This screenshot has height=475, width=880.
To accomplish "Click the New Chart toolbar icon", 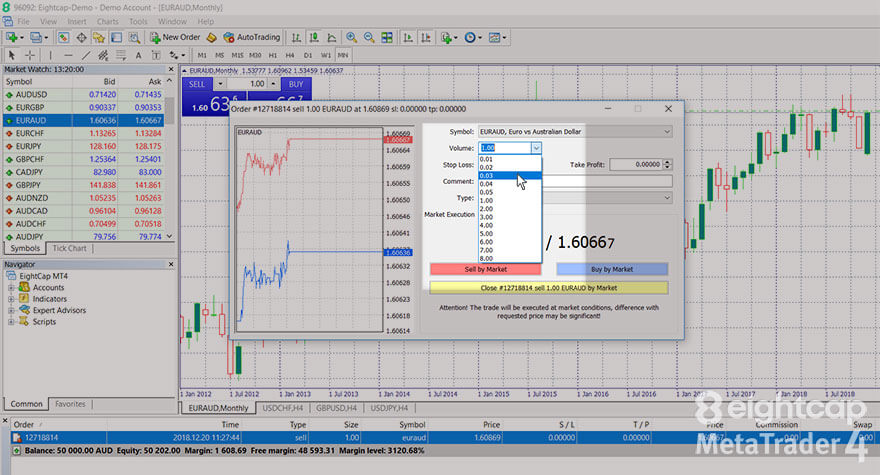I will click(11, 38).
